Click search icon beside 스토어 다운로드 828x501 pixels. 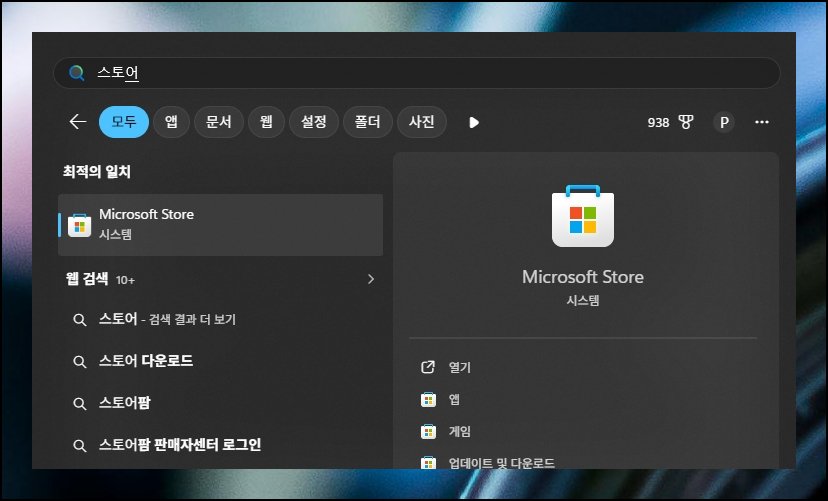pos(80,362)
